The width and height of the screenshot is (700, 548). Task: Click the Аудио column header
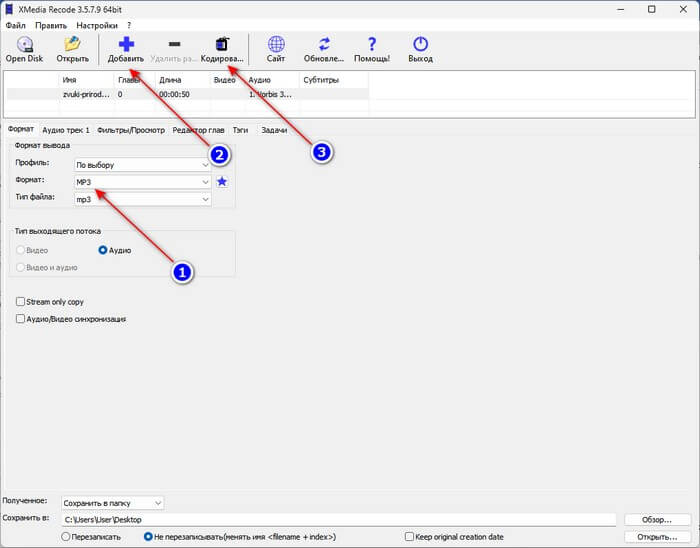point(271,80)
